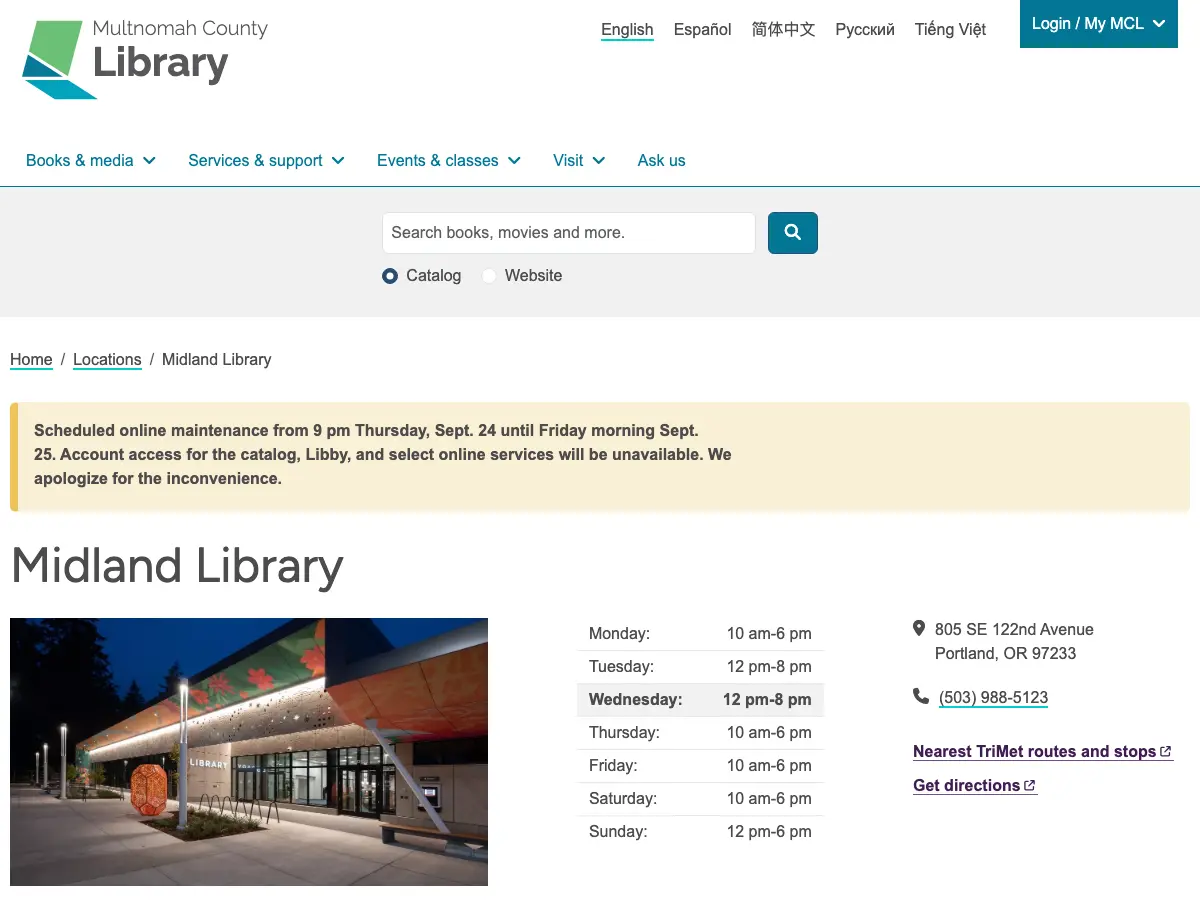Switch language to Español
Screen dimensions: 1200x900
(x=703, y=30)
